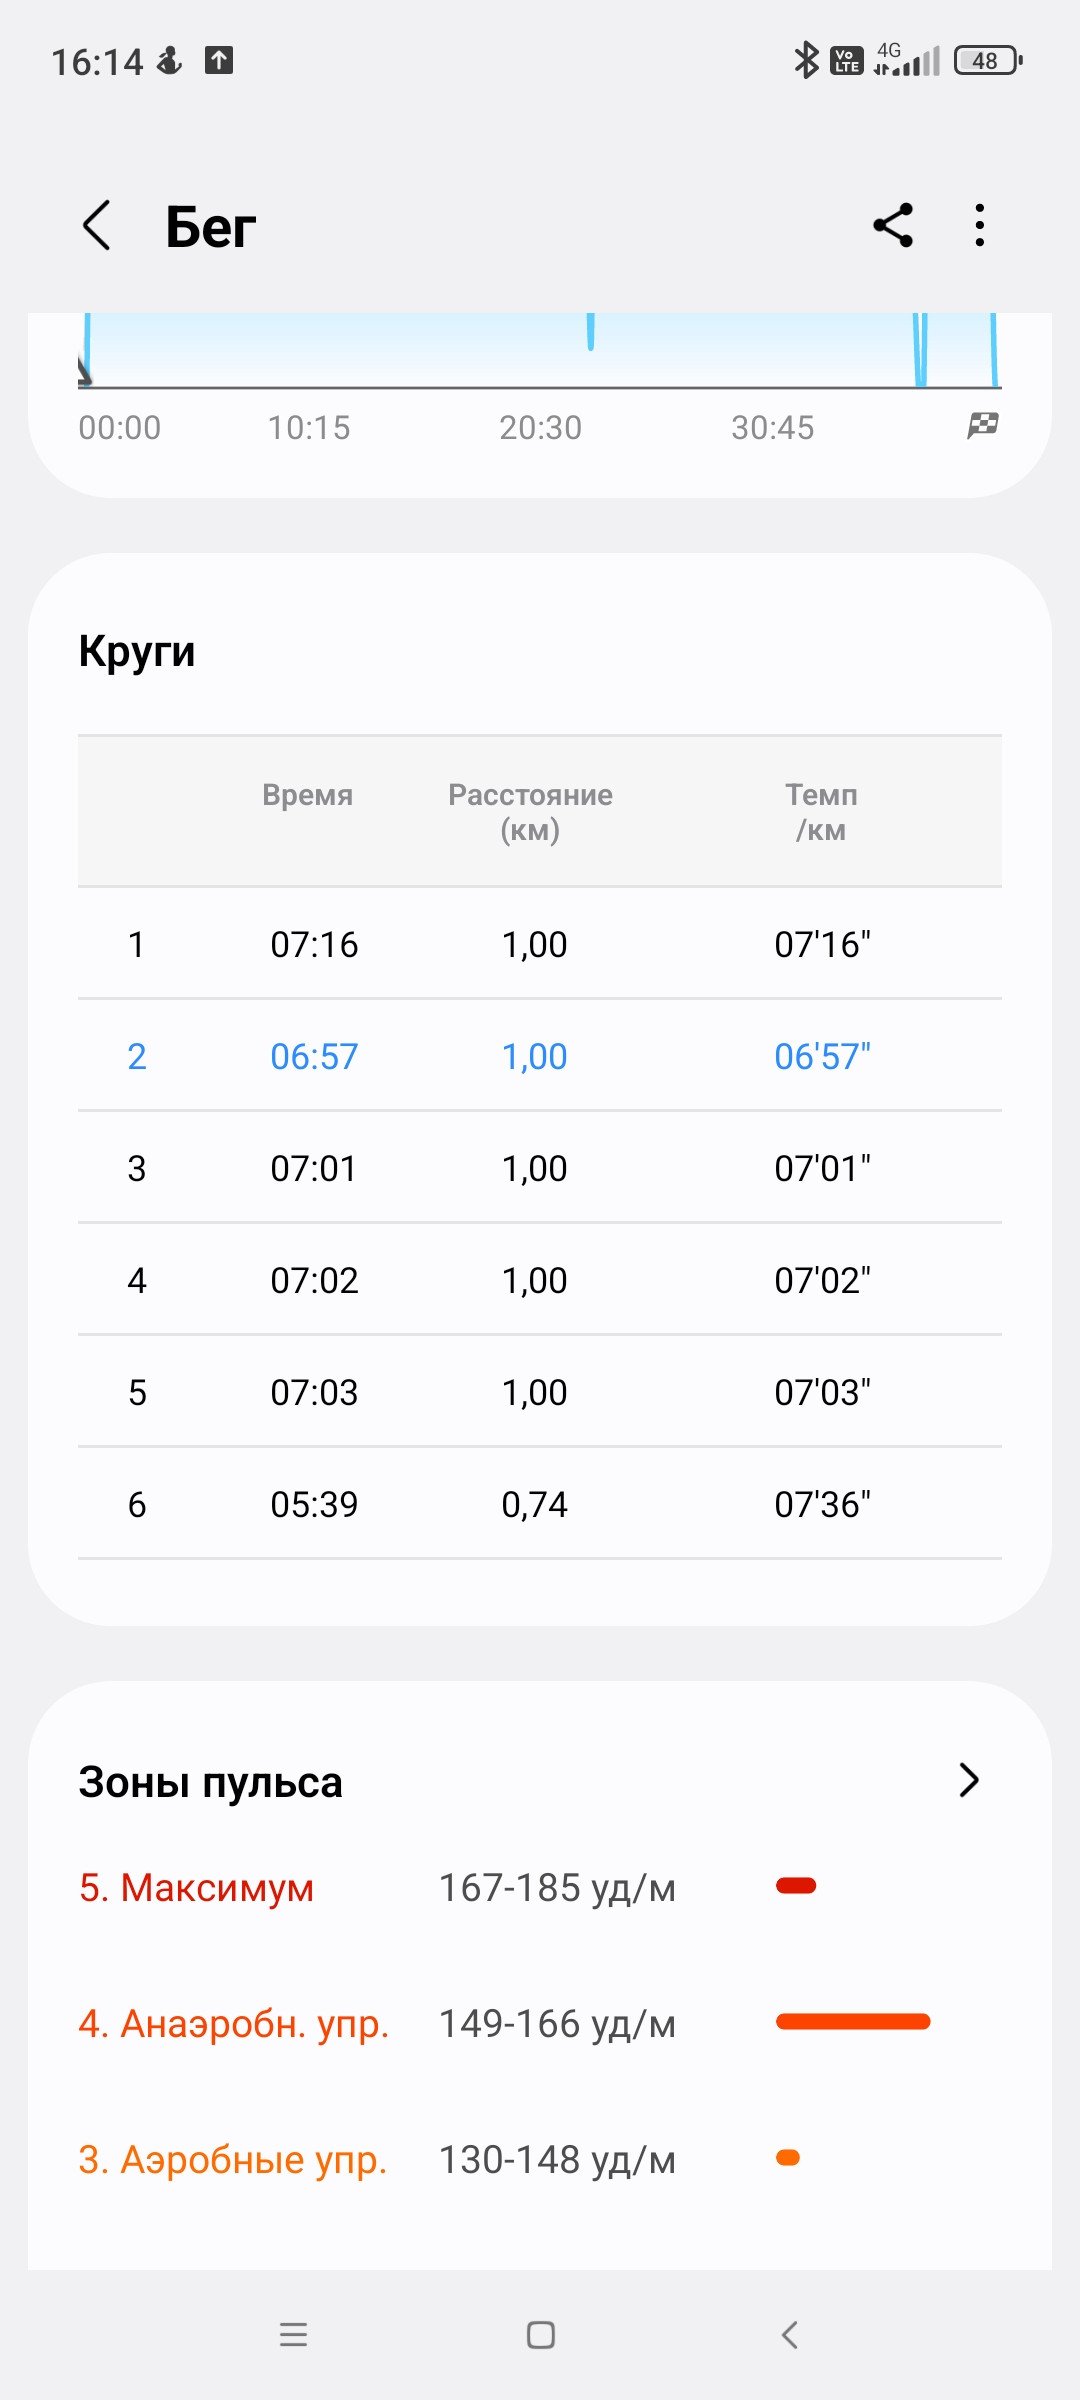Tap the 20:30 mark on chart timeline
The width and height of the screenshot is (1080, 2400).
541,428
